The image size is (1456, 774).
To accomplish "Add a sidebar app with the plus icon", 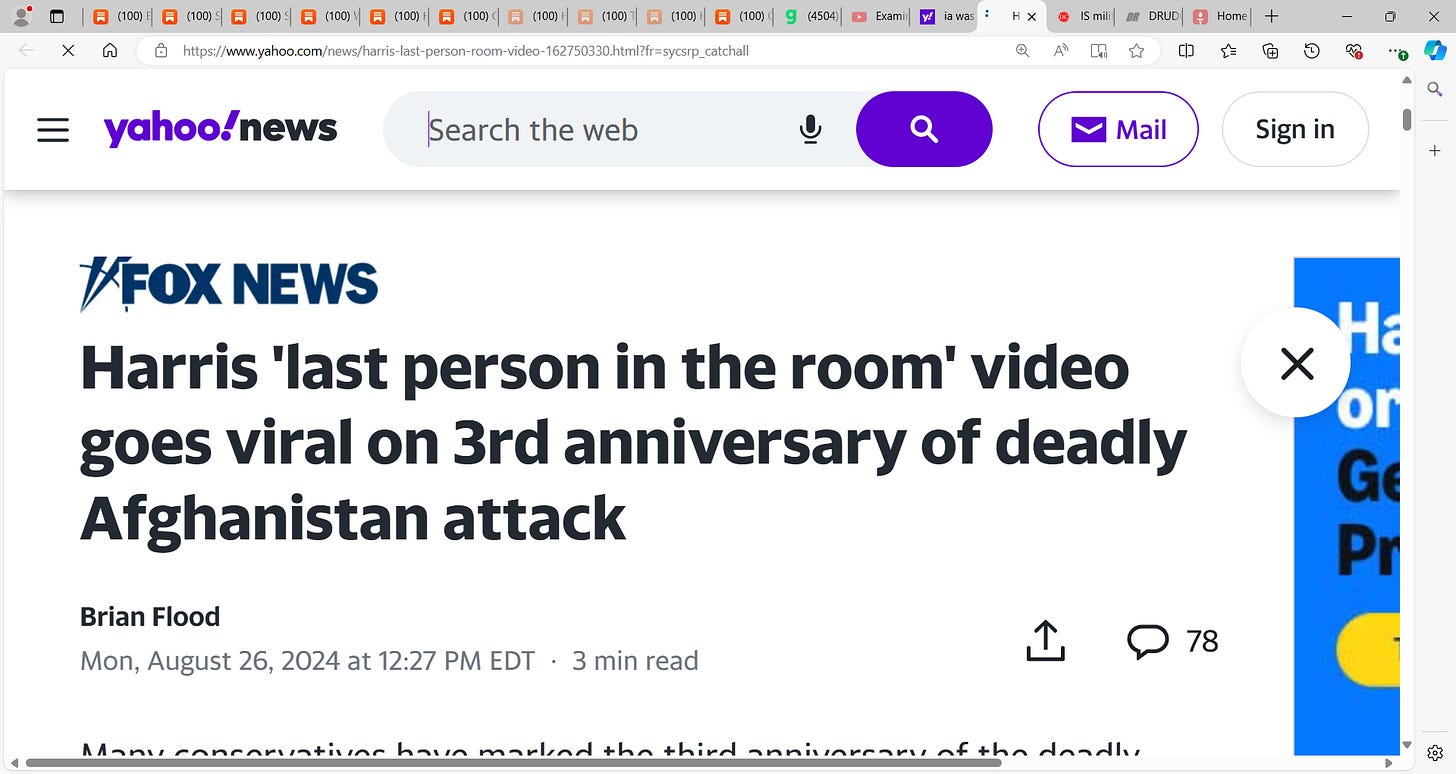I will [x=1435, y=151].
